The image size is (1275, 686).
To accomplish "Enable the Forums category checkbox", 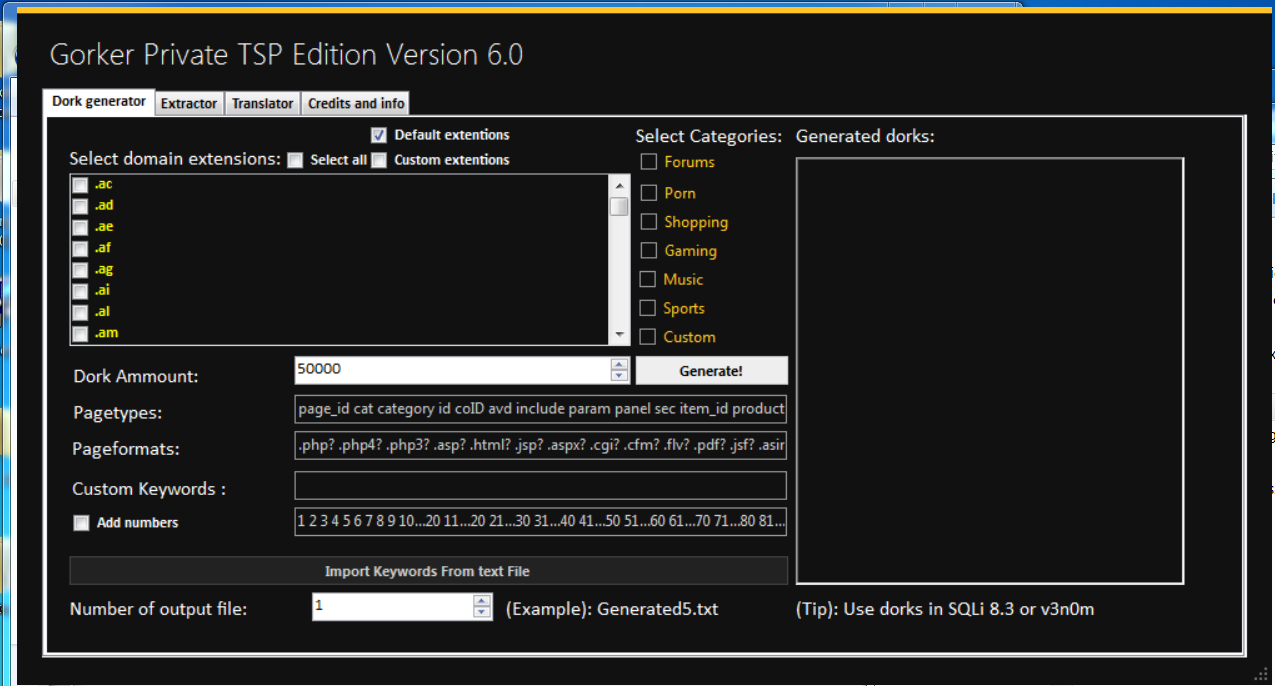I will click(x=649, y=162).
